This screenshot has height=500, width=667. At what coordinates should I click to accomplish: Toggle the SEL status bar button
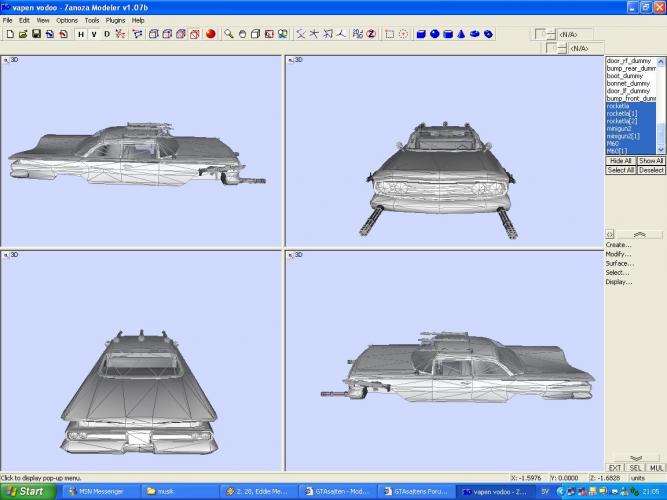pos(636,467)
